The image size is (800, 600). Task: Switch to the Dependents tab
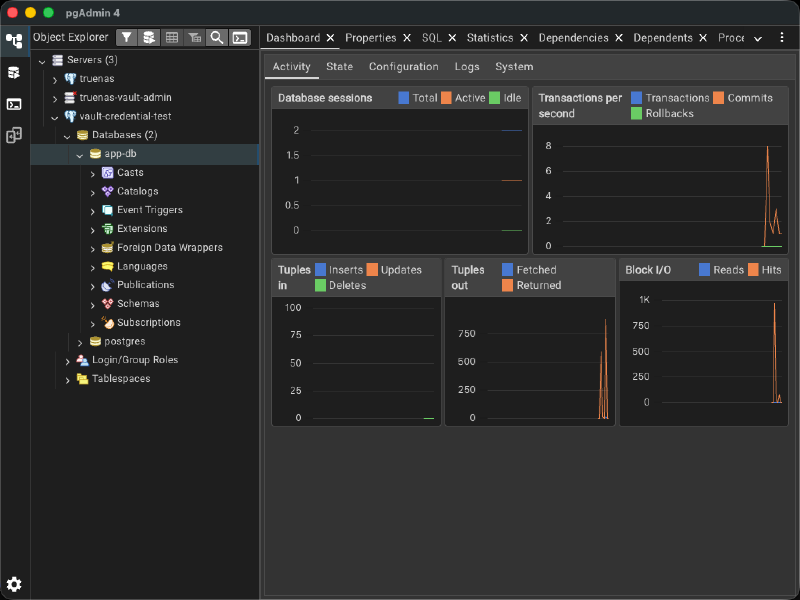[663, 38]
